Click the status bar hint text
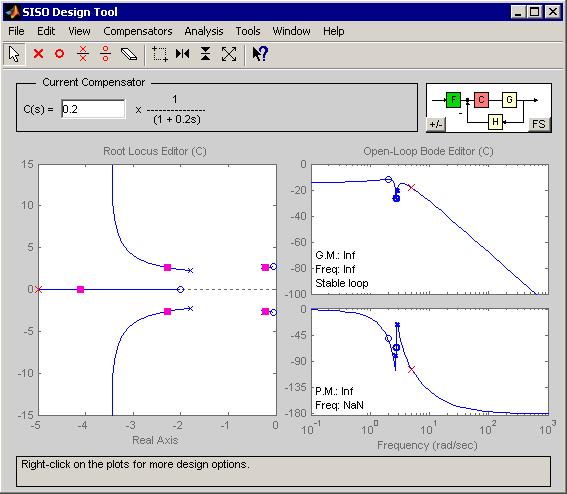This screenshot has height=494, width=567. pyautogui.click(x=135, y=464)
